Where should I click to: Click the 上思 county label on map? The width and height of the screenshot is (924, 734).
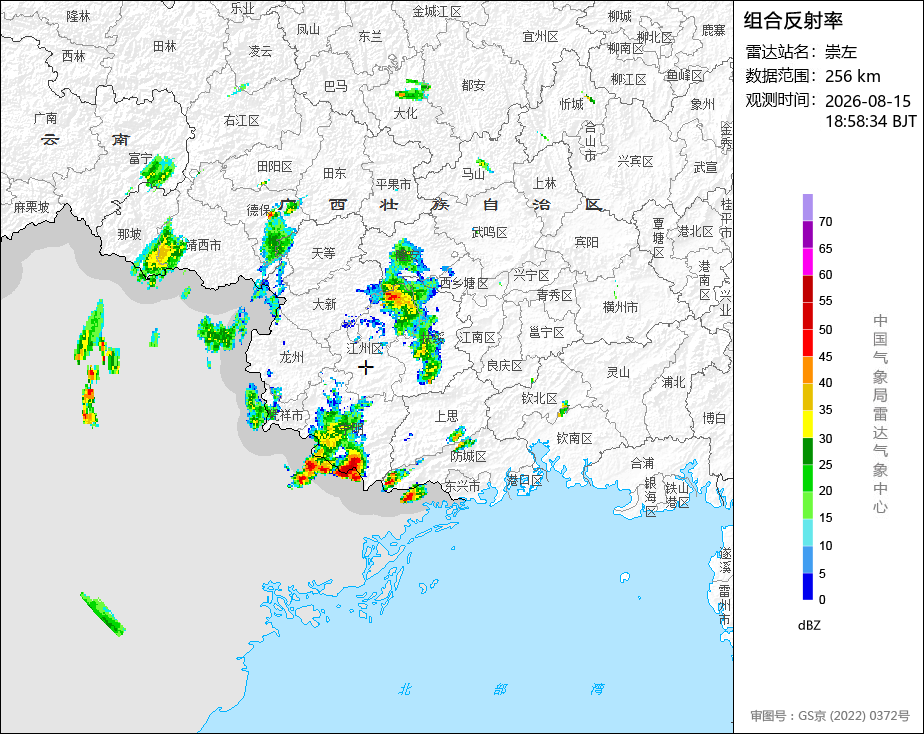click(446, 416)
